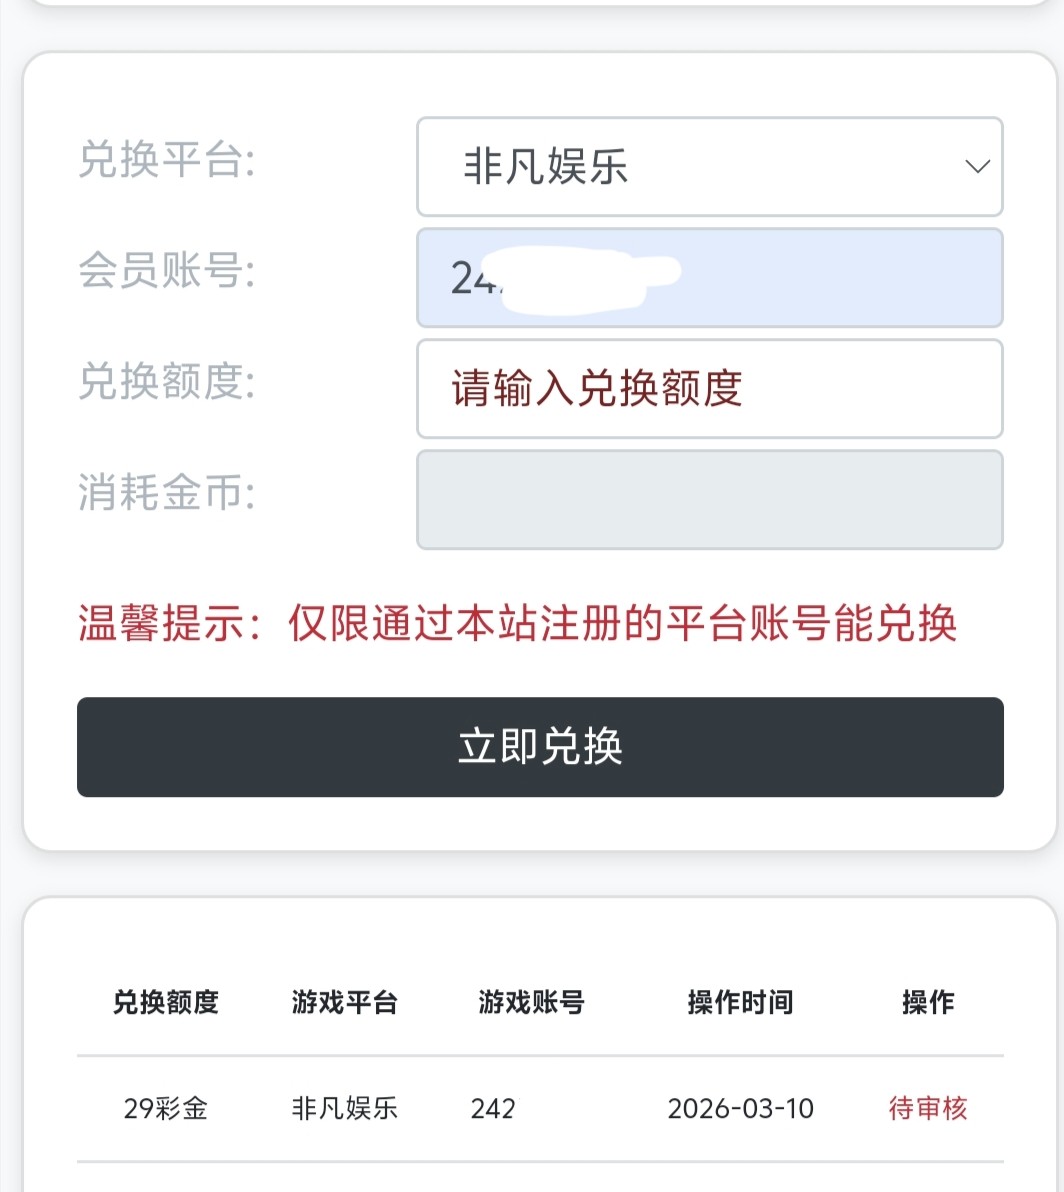Click the 会员账号: form label
1064x1192 pixels.
tap(166, 271)
